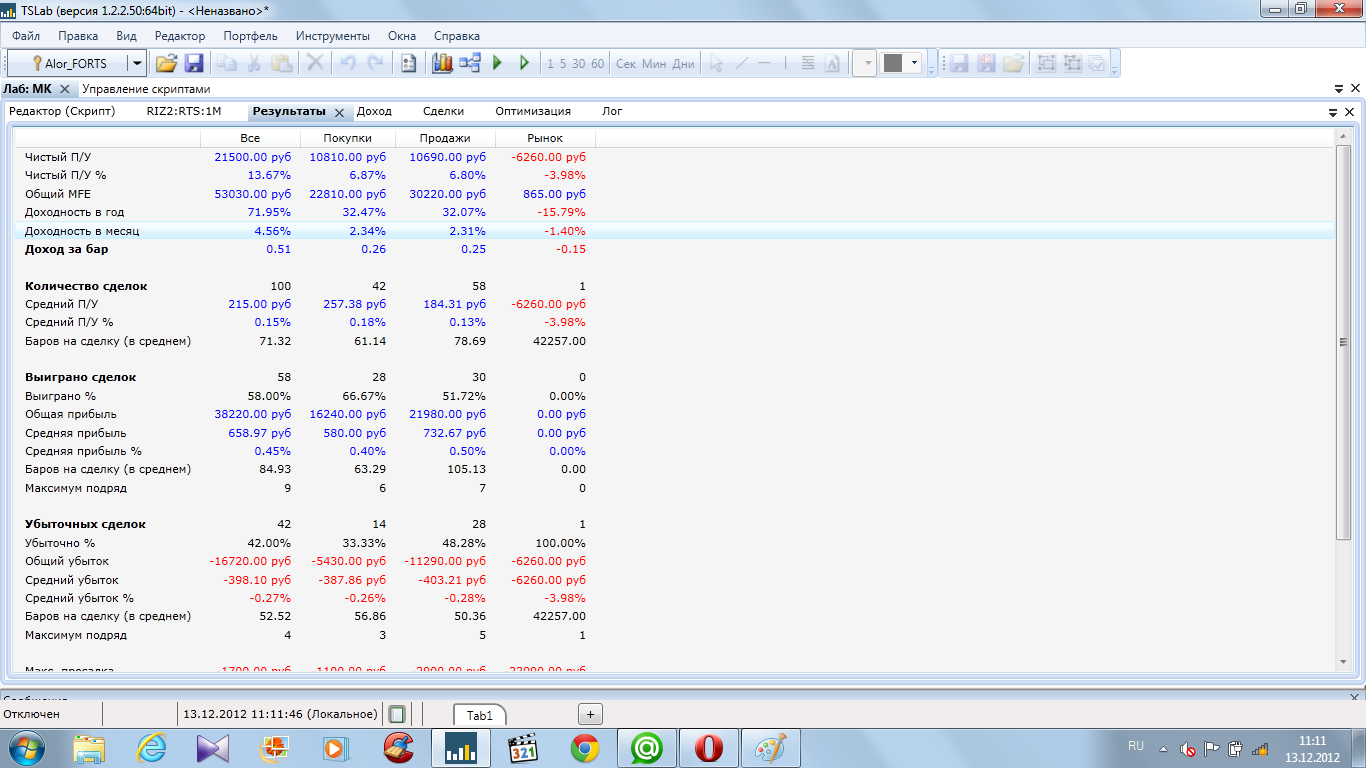Open Google Chrome from the taskbar
The height and width of the screenshot is (768, 1366).
tap(585, 747)
